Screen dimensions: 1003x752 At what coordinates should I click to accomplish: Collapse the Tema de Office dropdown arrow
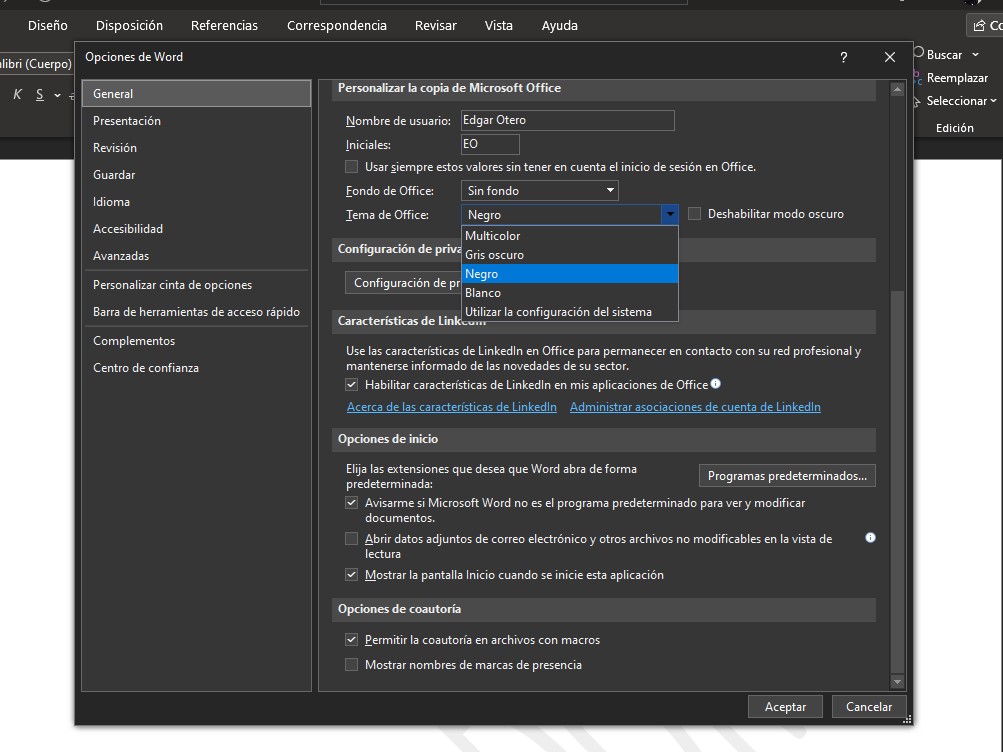[669, 215]
